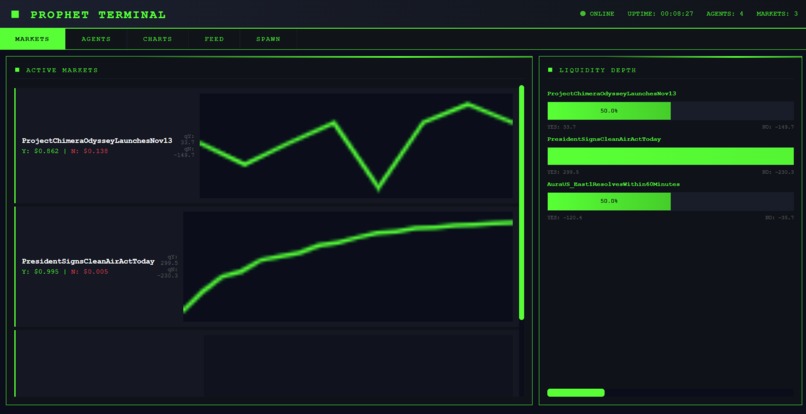Click the ACTIVE MARKETS panel heading
The height and width of the screenshot is (414, 806).
[x=62, y=70]
